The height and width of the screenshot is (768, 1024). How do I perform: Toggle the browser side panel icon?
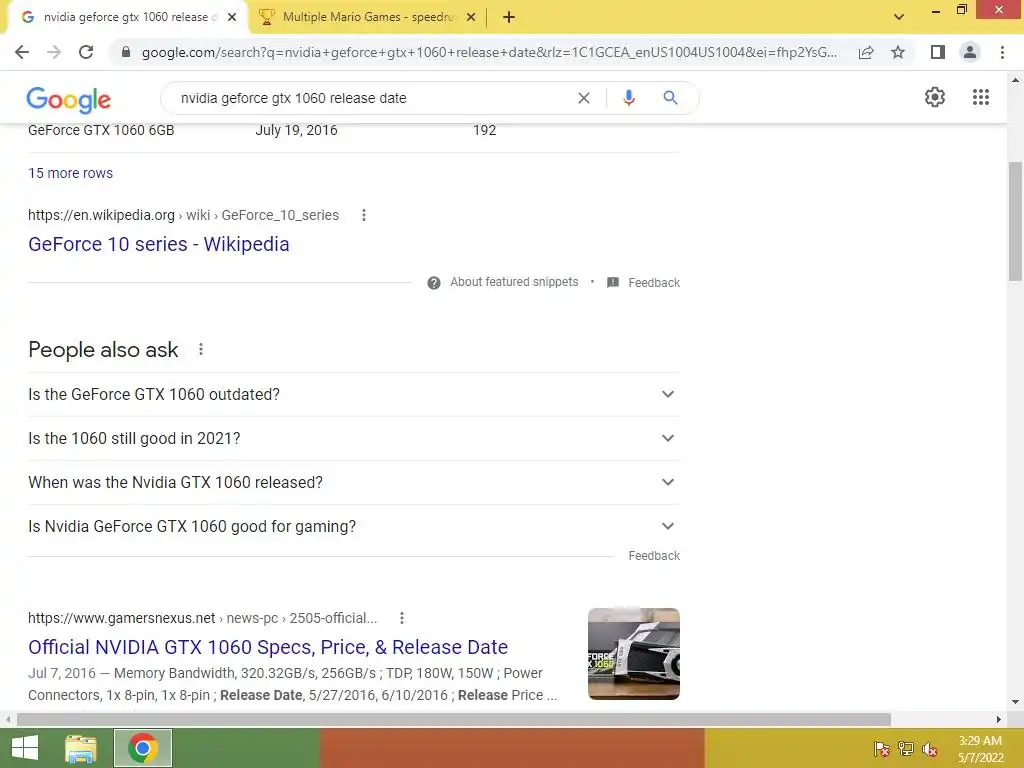pyautogui.click(x=938, y=52)
